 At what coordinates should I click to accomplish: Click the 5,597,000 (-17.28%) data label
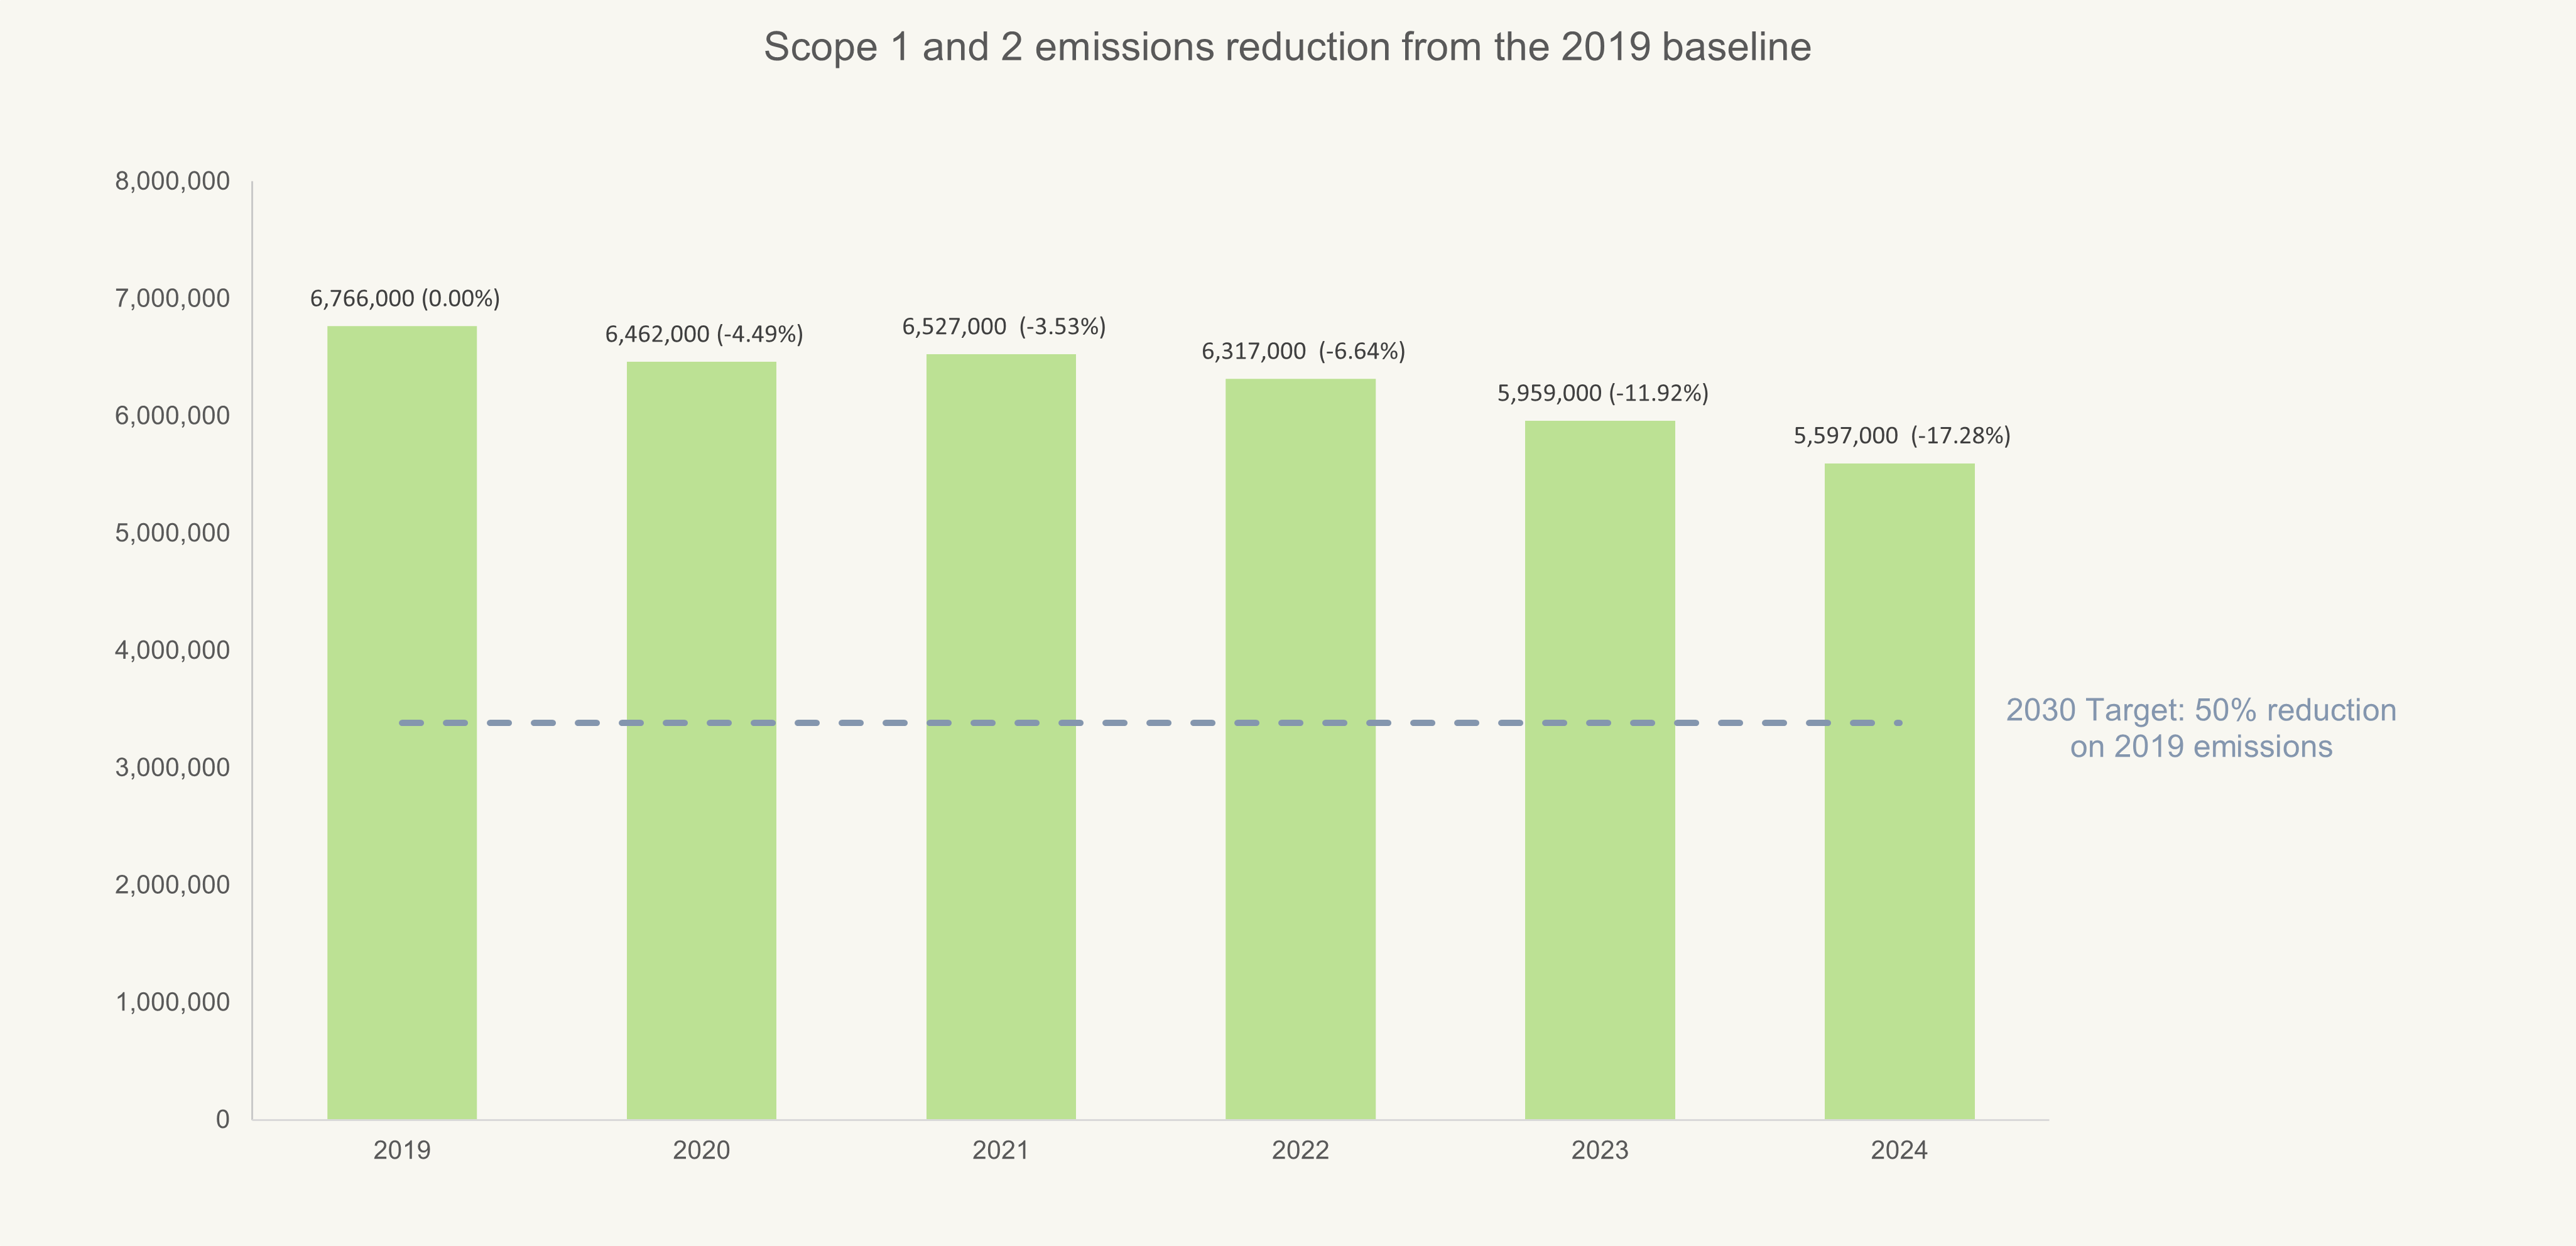pos(1901,436)
